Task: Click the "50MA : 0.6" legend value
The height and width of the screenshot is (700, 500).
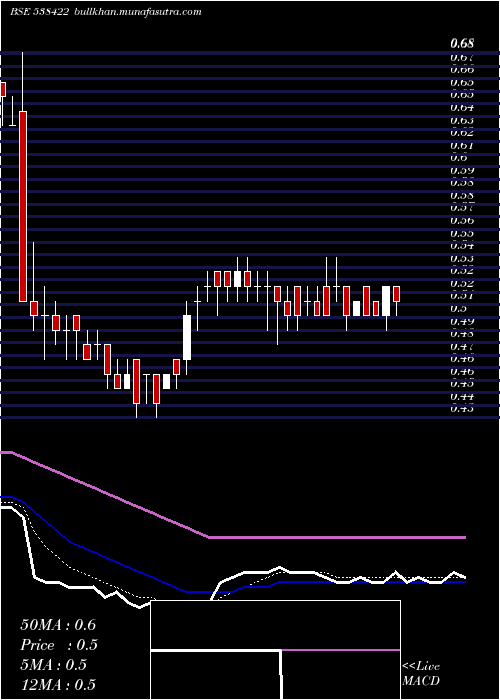Action: [58, 625]
